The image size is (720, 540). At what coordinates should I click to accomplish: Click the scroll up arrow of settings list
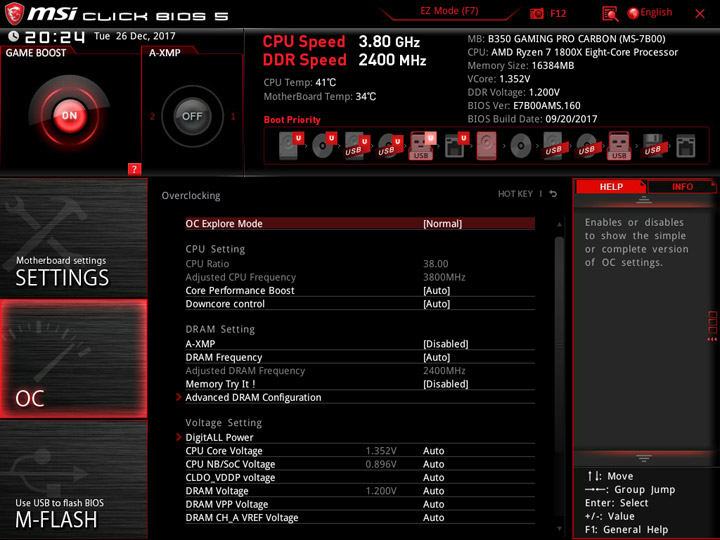tap(559, 225)
